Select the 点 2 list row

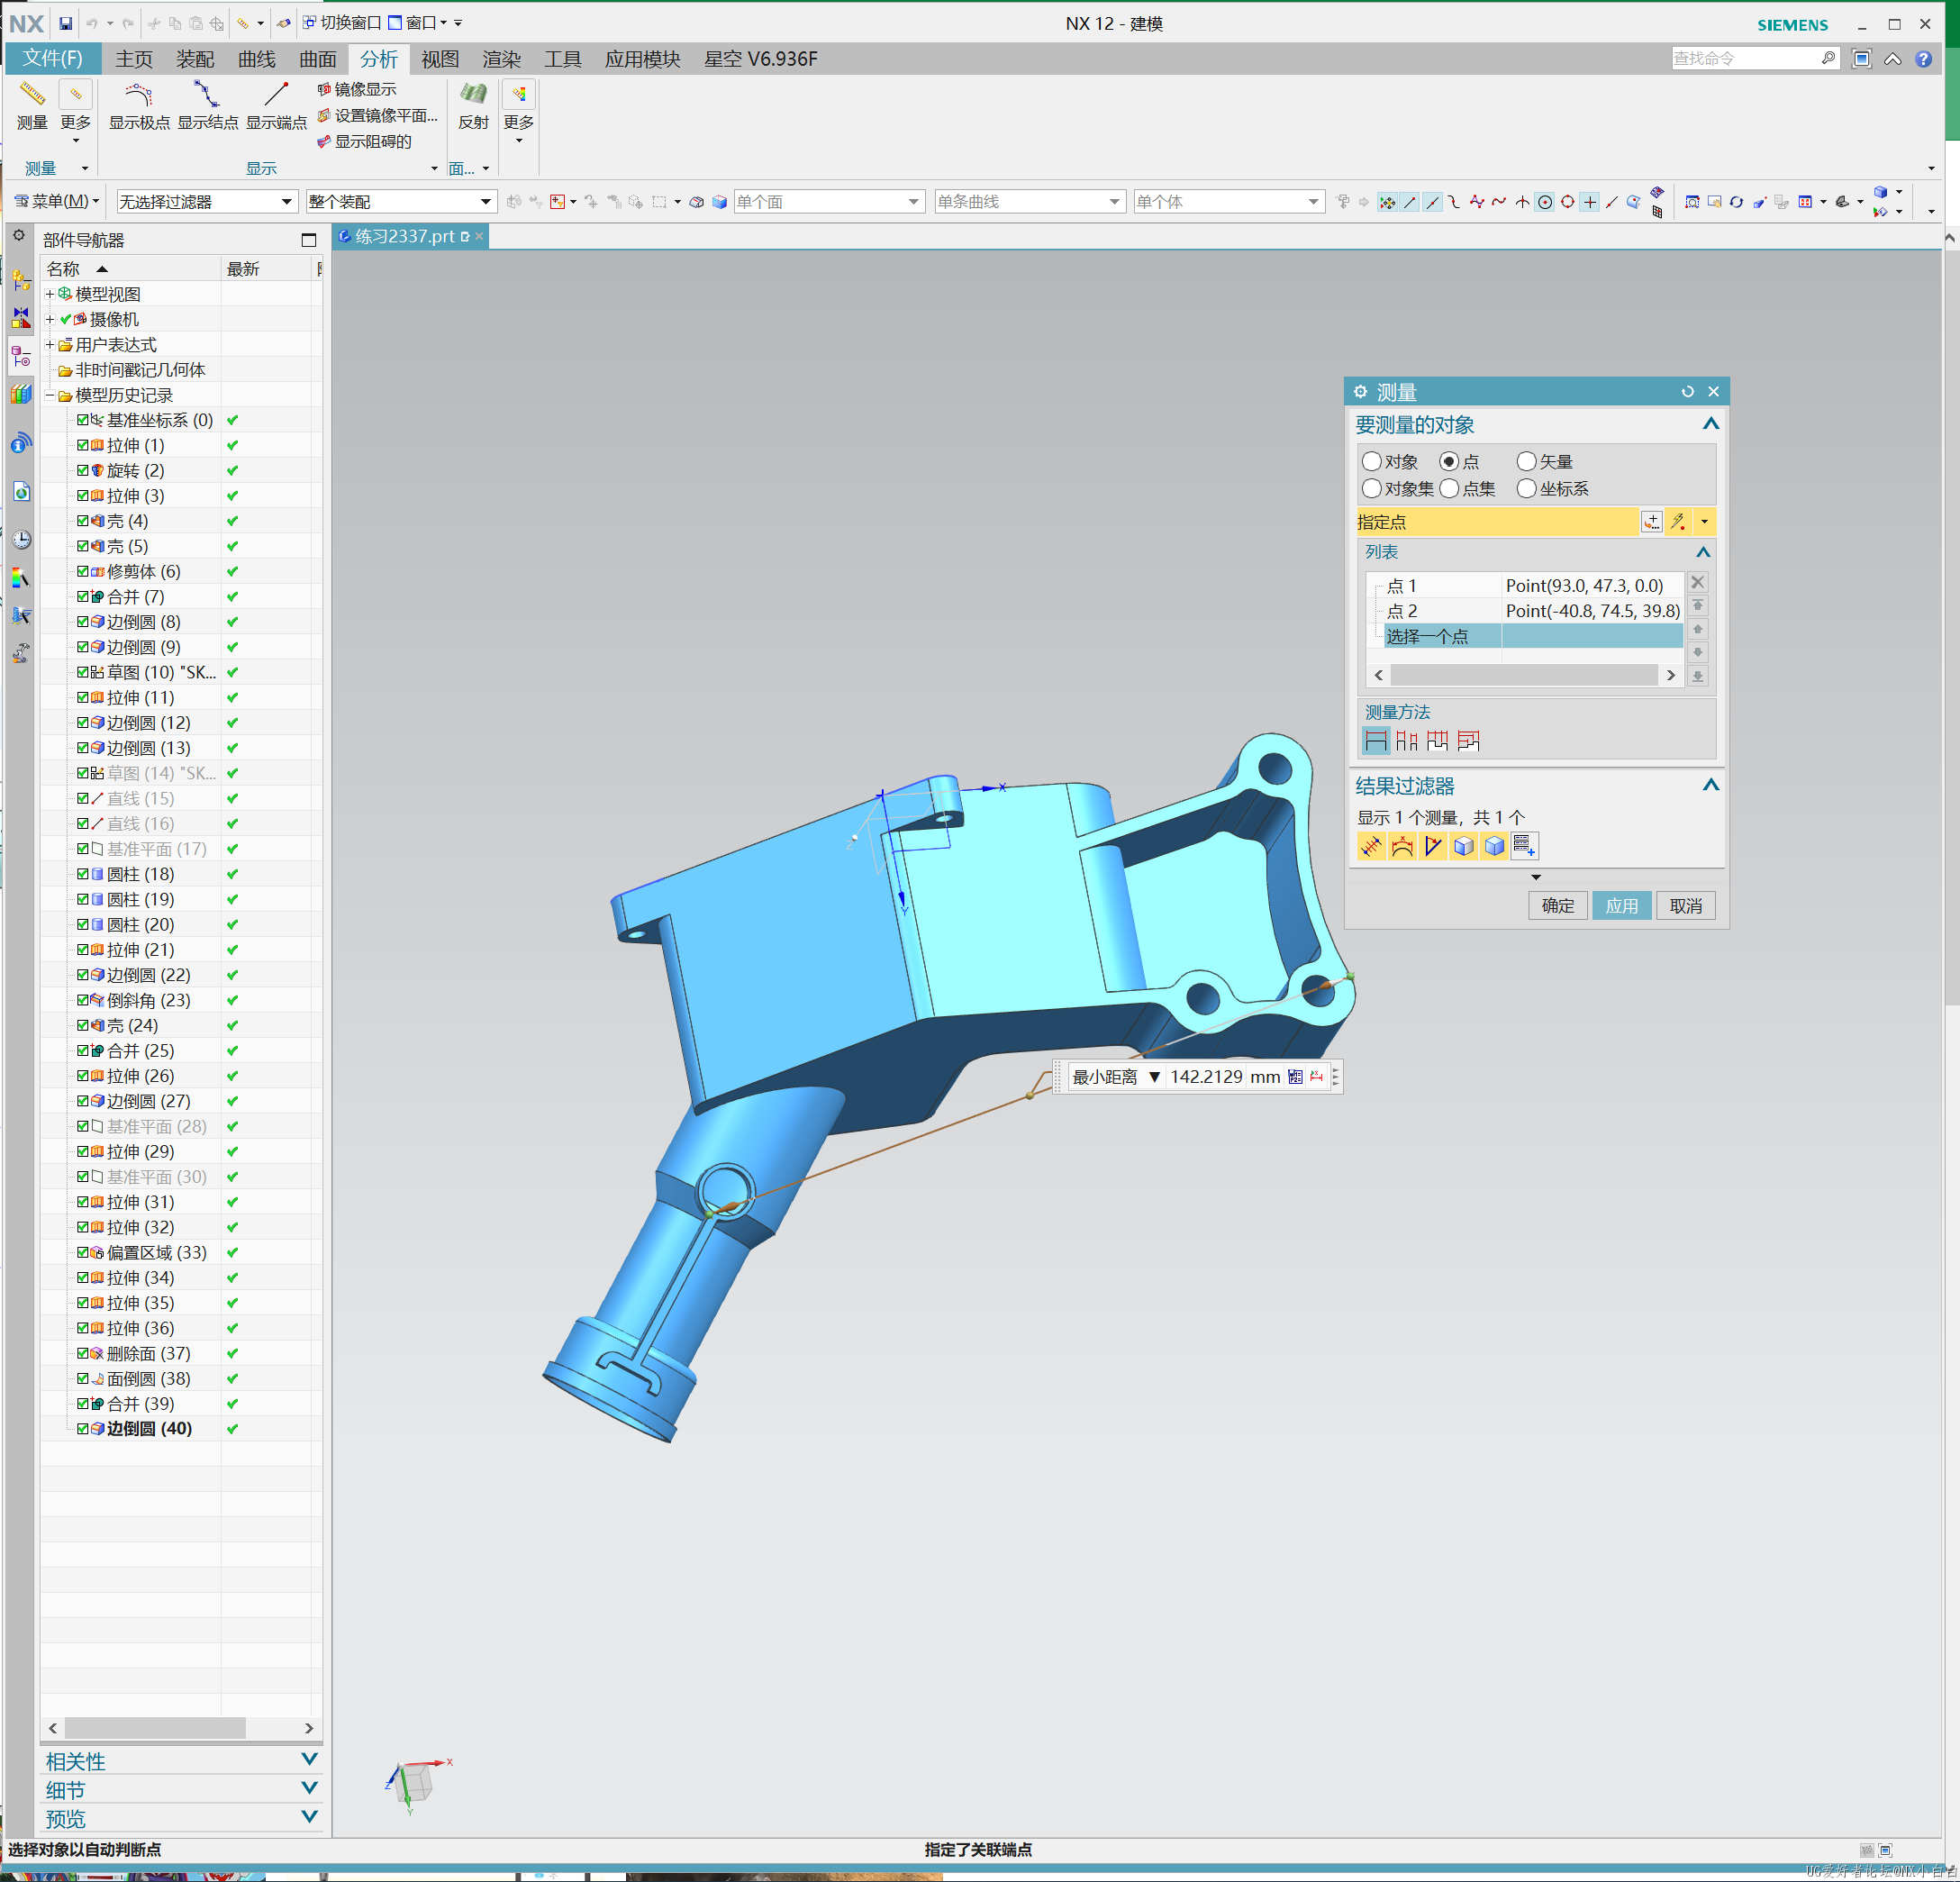[1524, 611]
